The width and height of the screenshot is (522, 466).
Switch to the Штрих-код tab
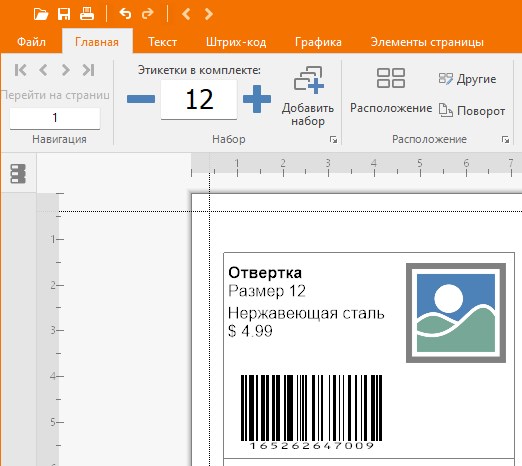click(x=236, y=42)
